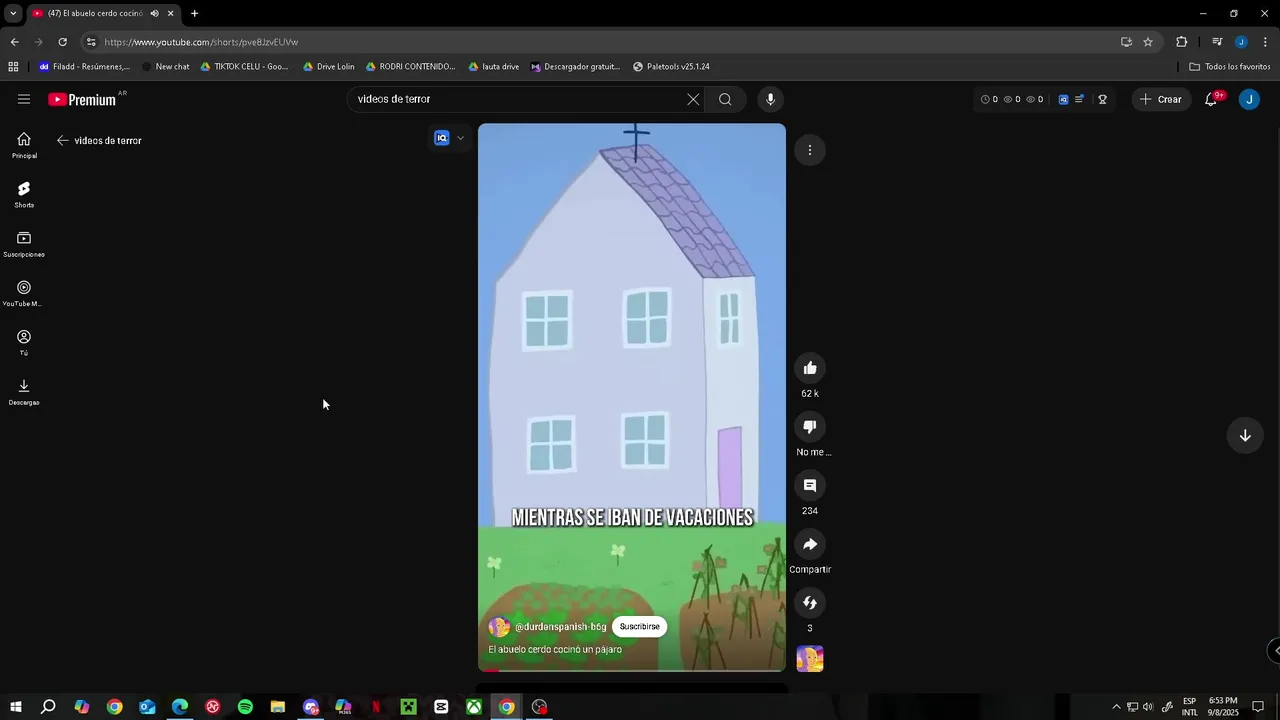Open Principal in the sidebar

24,146
